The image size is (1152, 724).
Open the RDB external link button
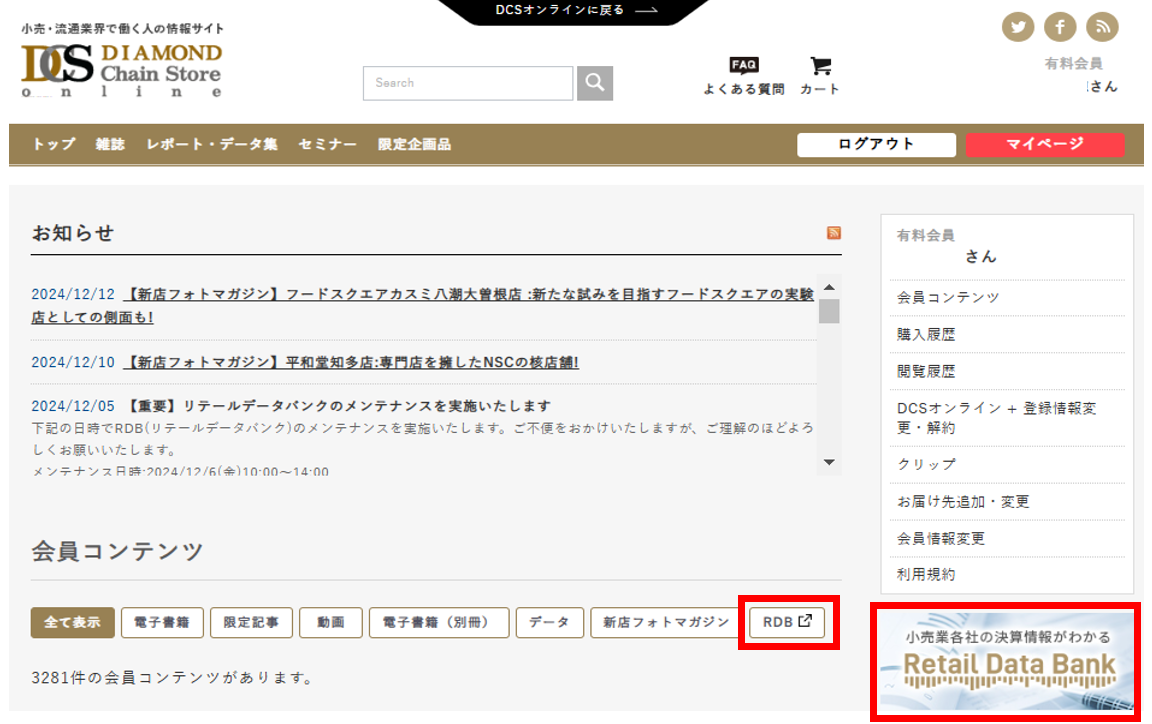[787, 622]
